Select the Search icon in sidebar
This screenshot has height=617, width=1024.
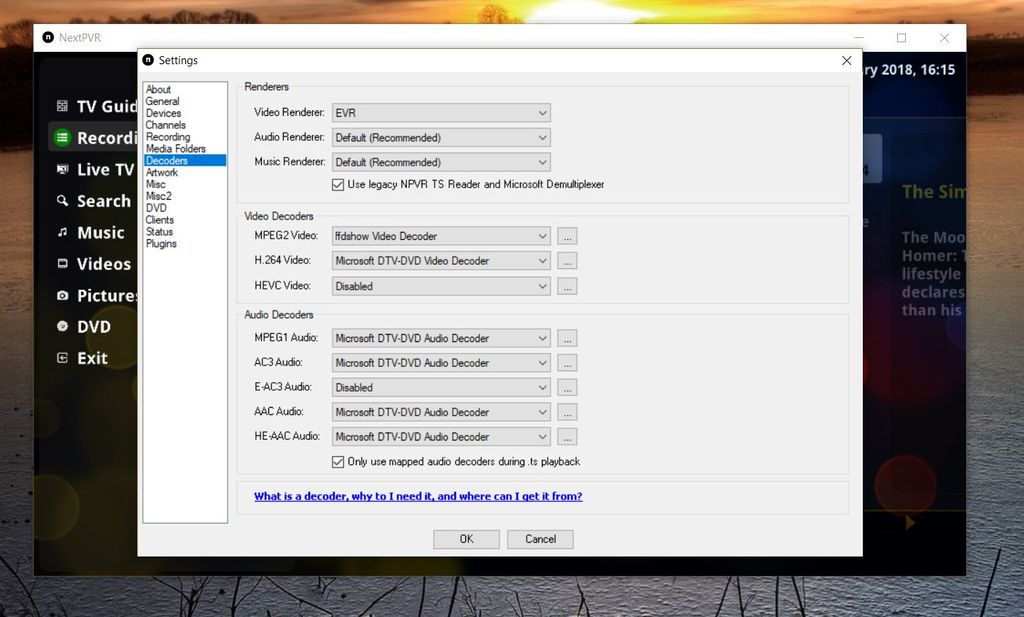pos(62,201)
